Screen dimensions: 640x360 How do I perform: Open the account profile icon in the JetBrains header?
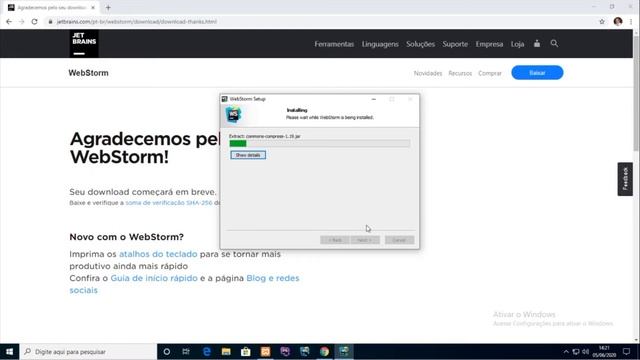537,43
